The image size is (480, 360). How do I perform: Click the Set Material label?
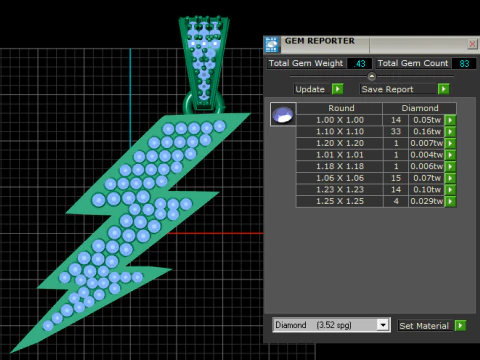(424, 326)
